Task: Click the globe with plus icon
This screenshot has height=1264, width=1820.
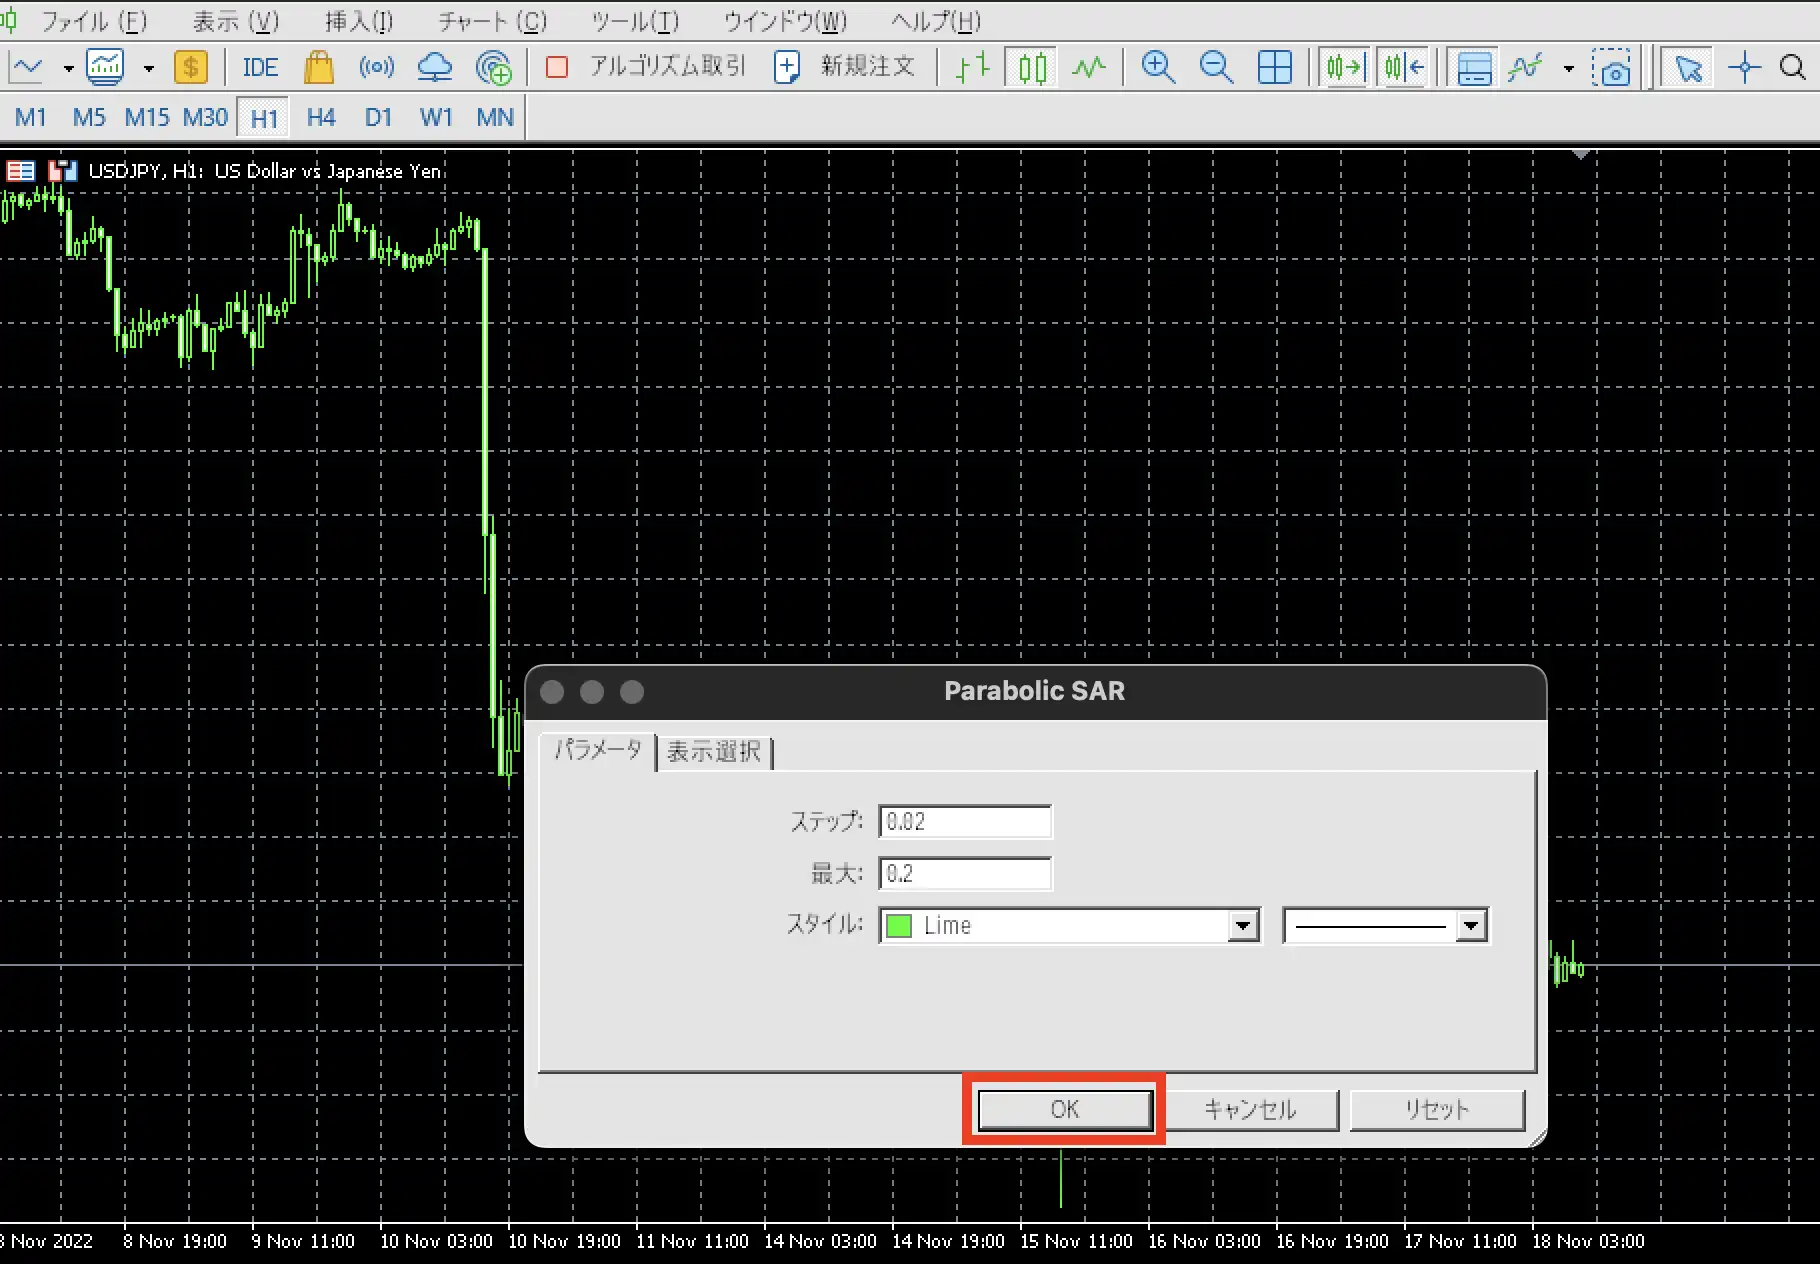Action: pyautogui.click(x=494, y=67)
